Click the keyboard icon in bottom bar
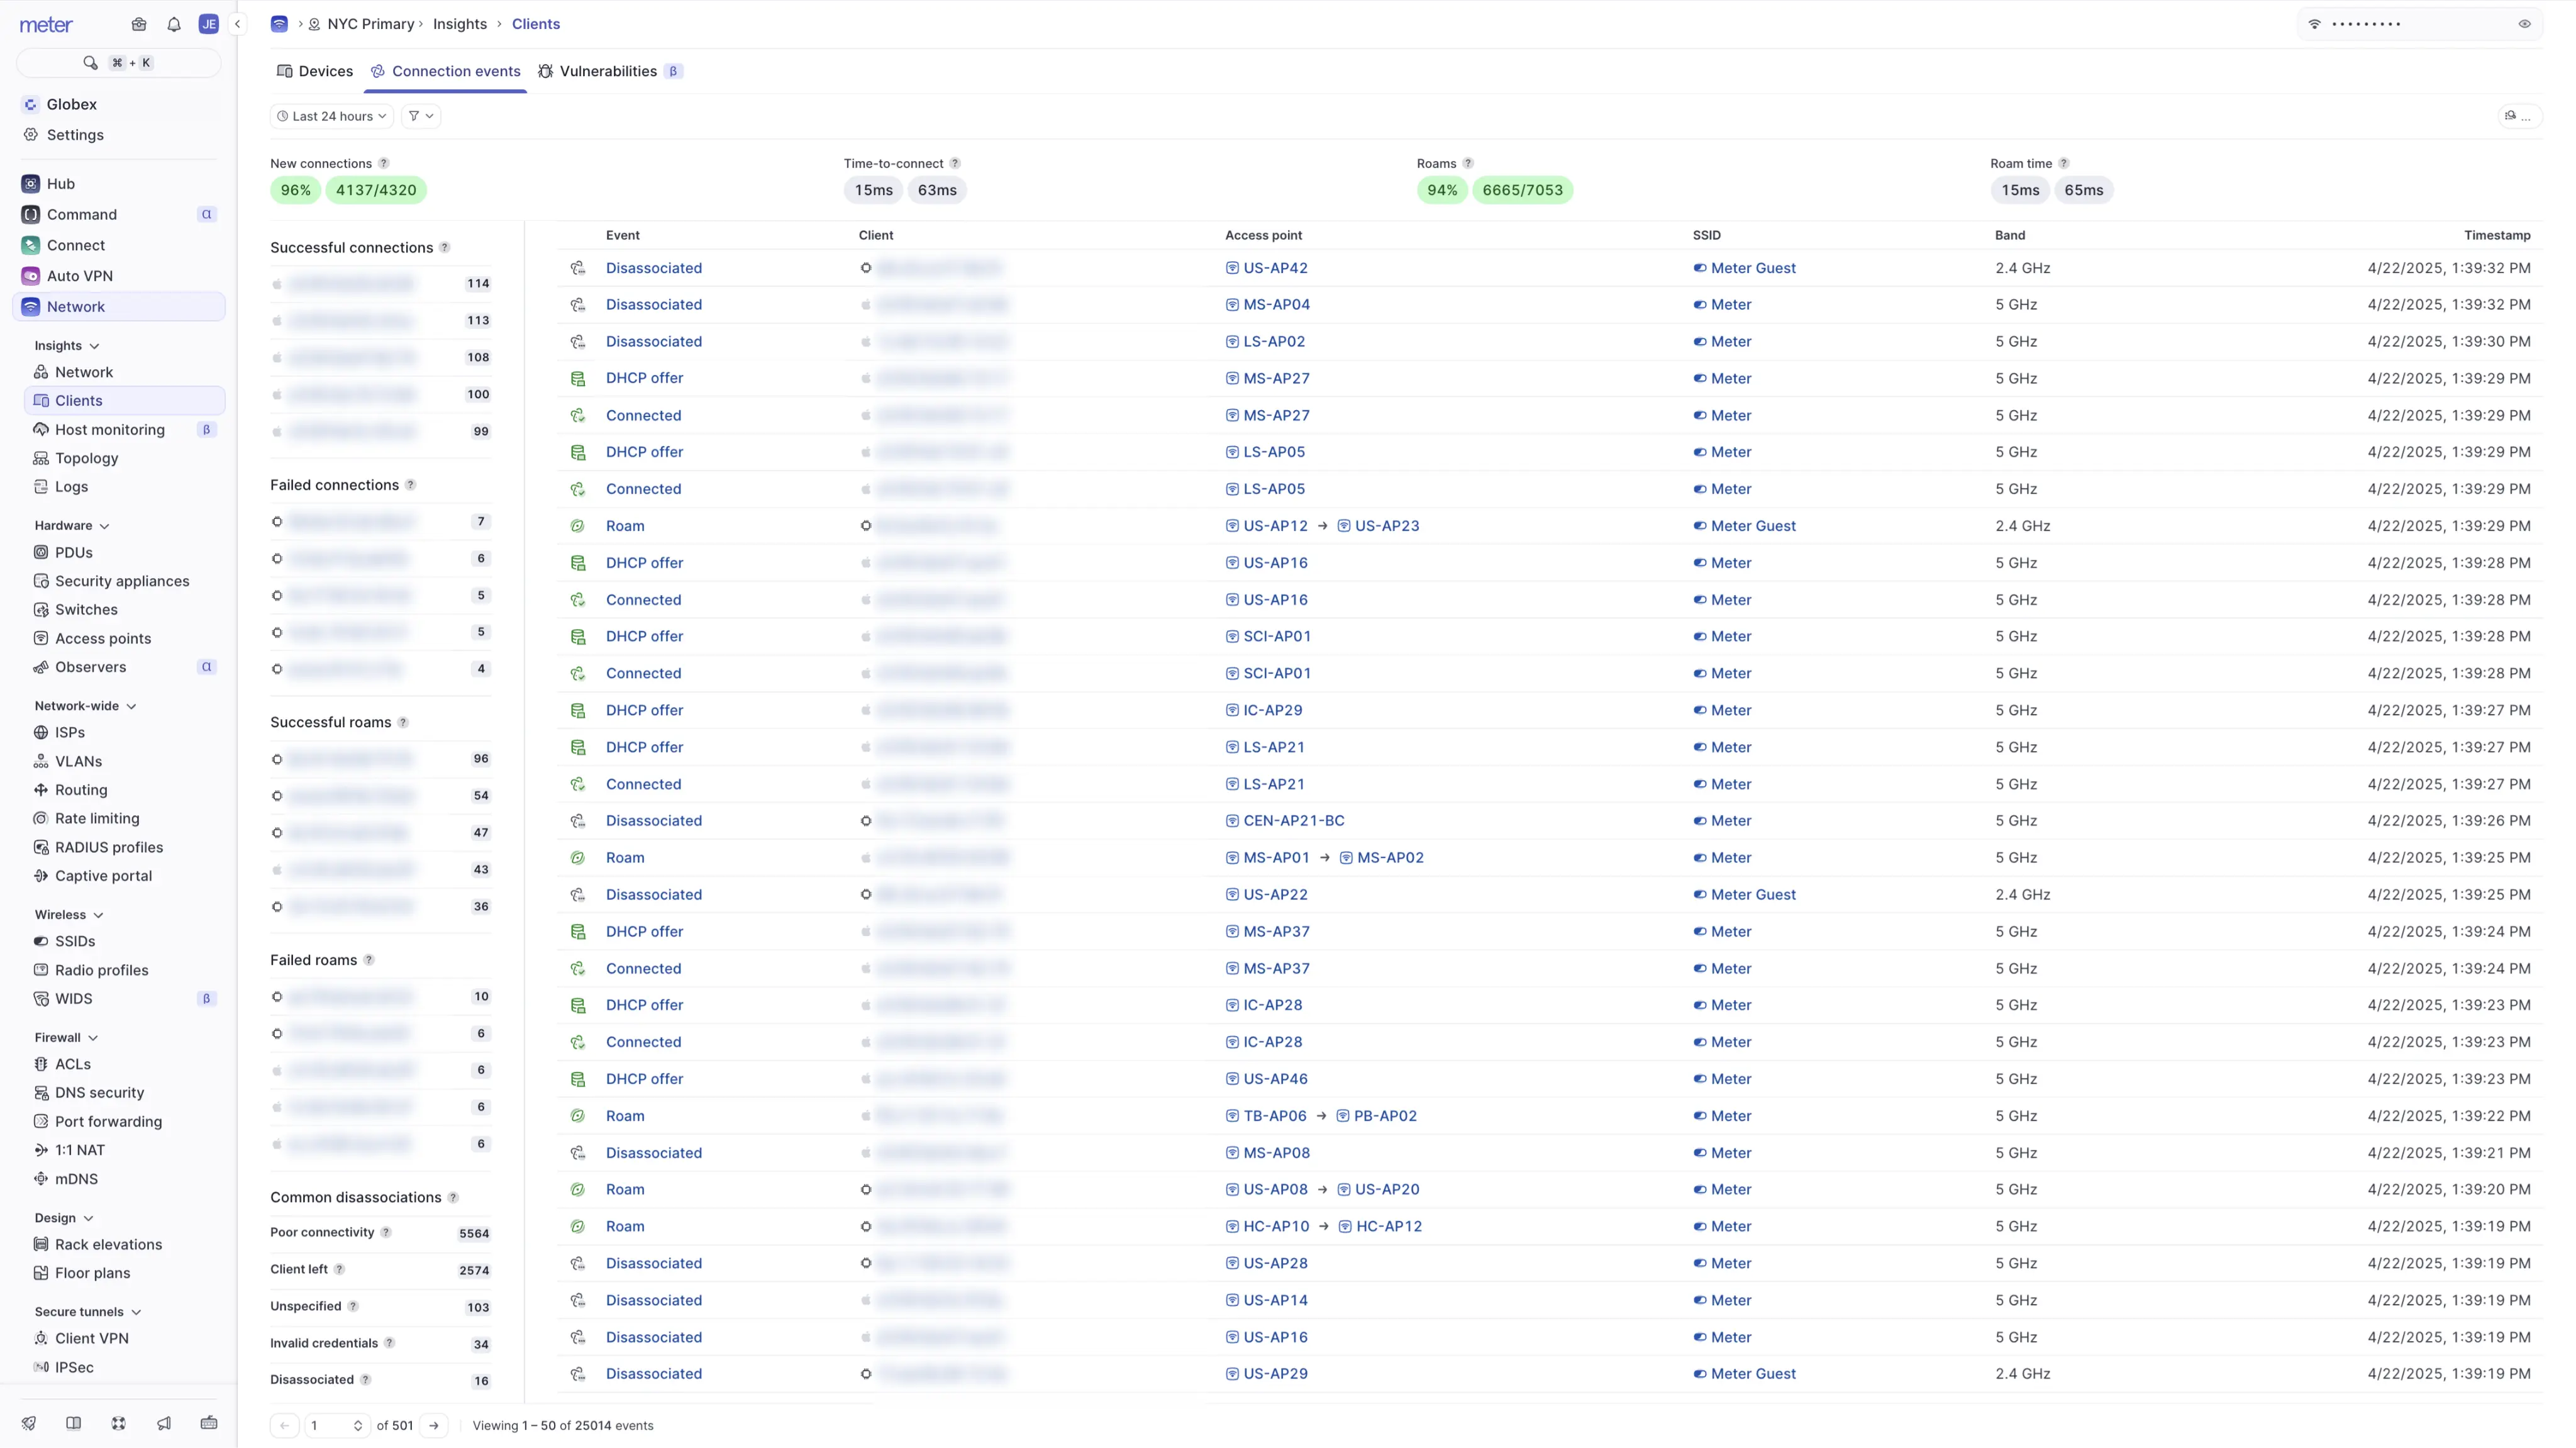The width and height of the screenshot is (2576, 1448). click(x=209, y=1423)
